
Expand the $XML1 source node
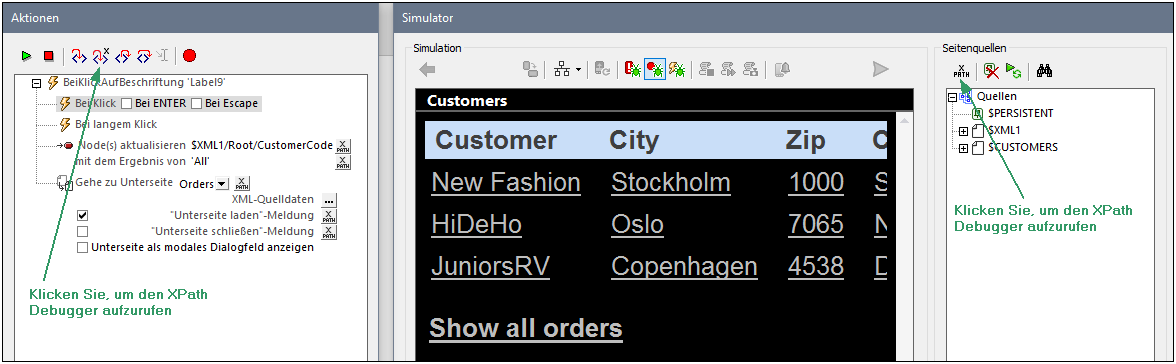coord(964,131)
